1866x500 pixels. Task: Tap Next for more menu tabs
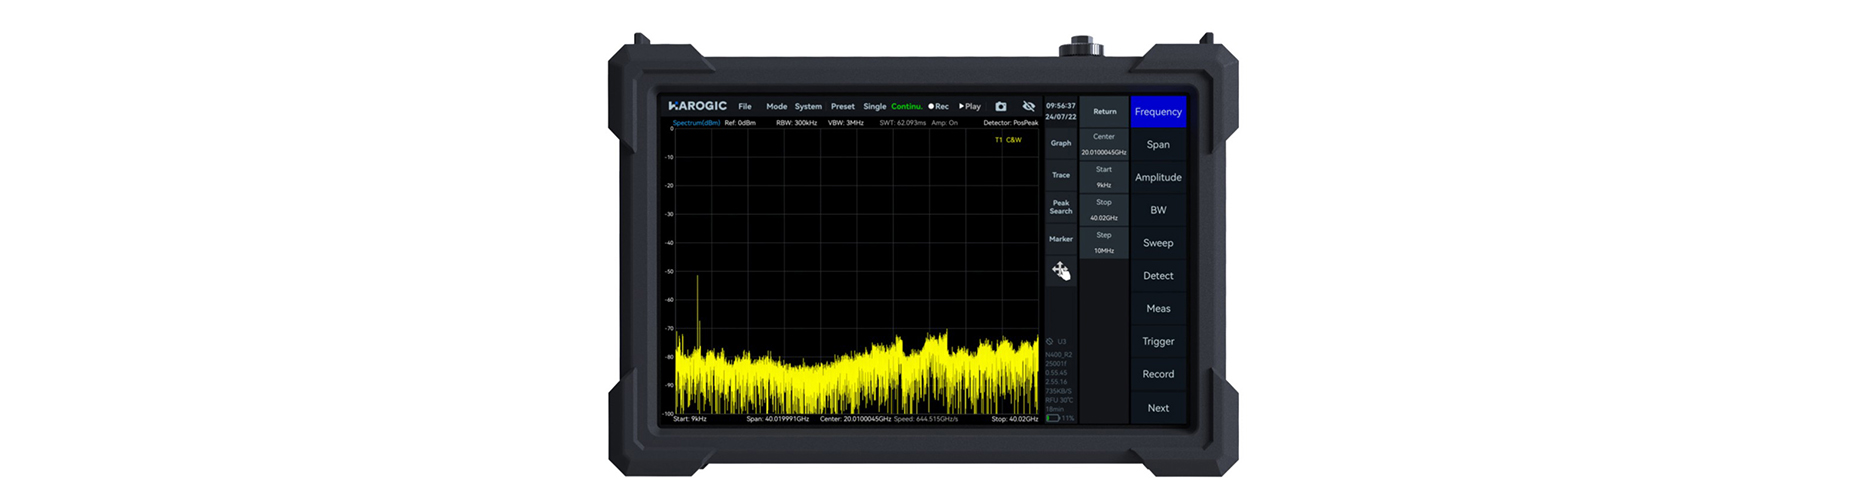[x=1158, y=408]
